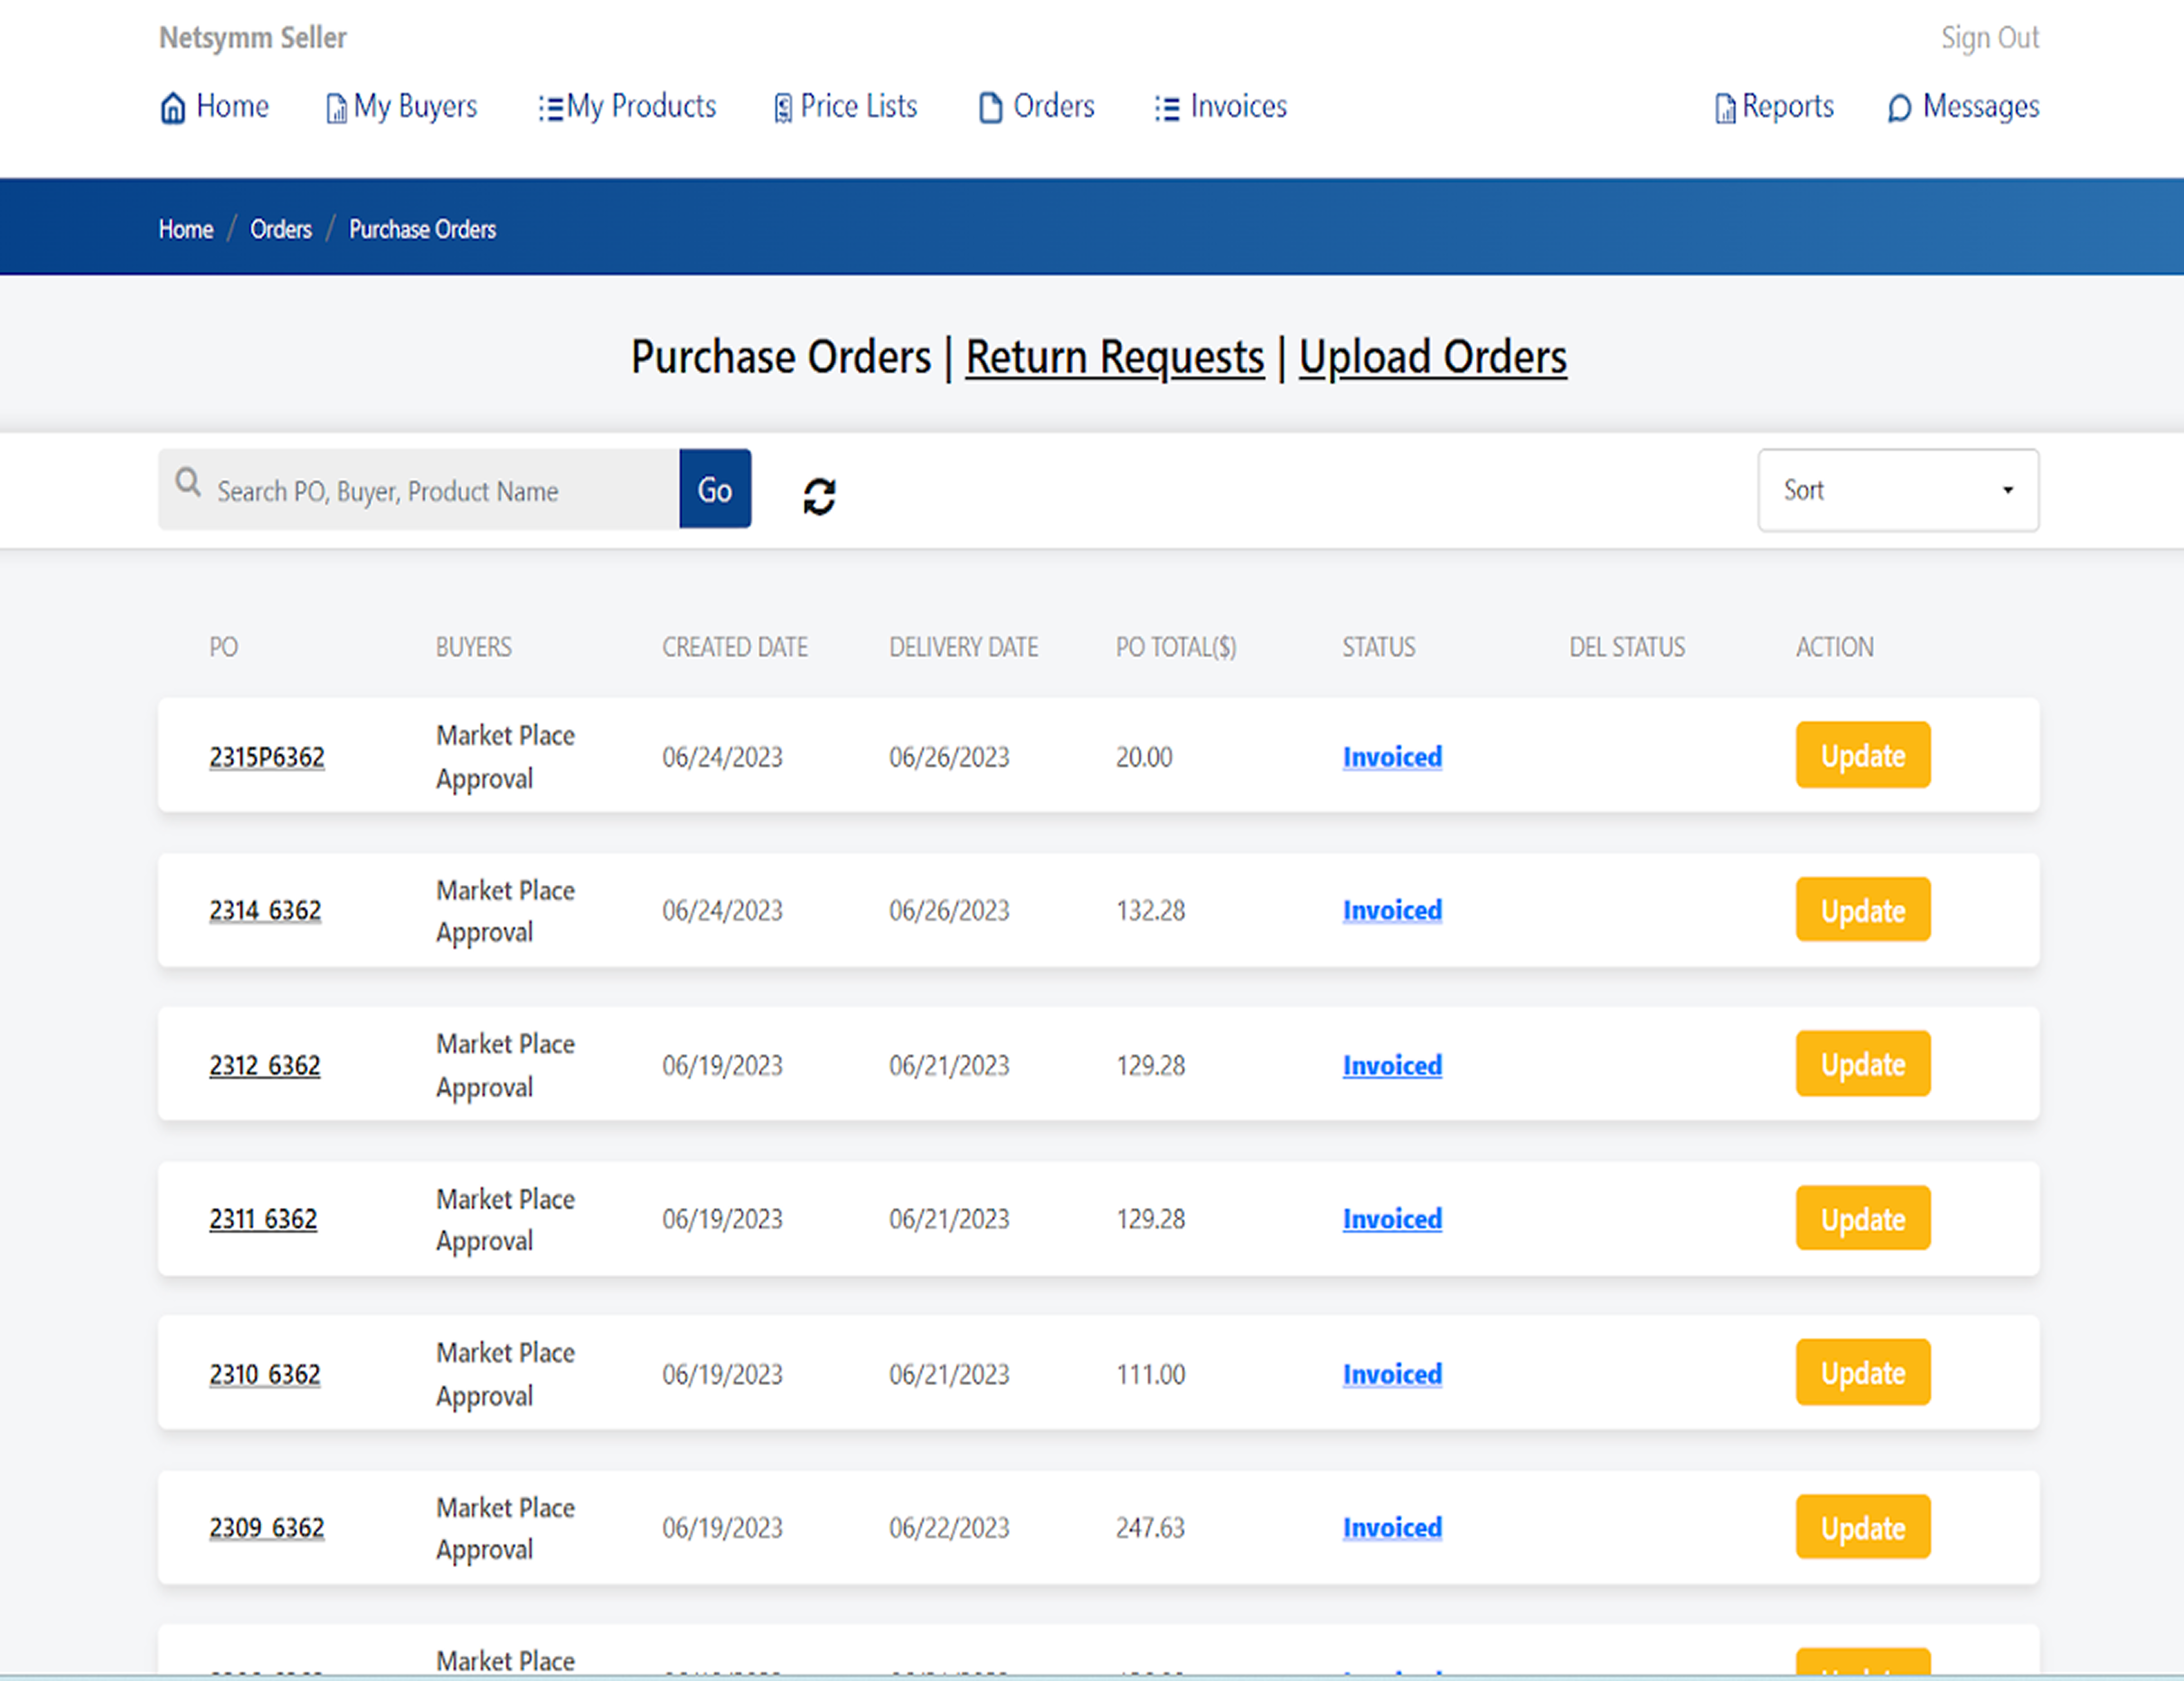Click the Go search button
The width and height of the screenshot is (2184, 1681).
point(715,489)
